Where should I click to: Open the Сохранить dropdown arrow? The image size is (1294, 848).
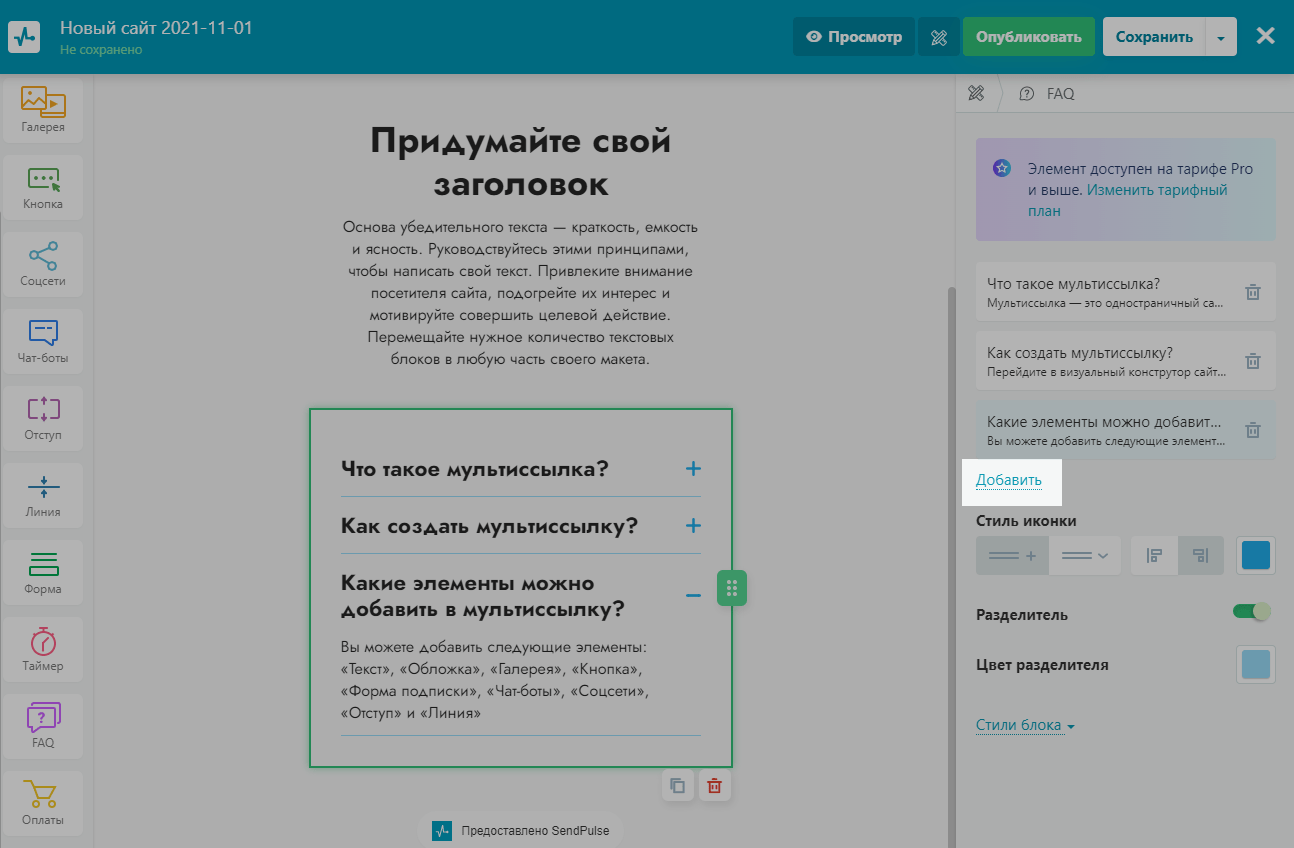1221,37
